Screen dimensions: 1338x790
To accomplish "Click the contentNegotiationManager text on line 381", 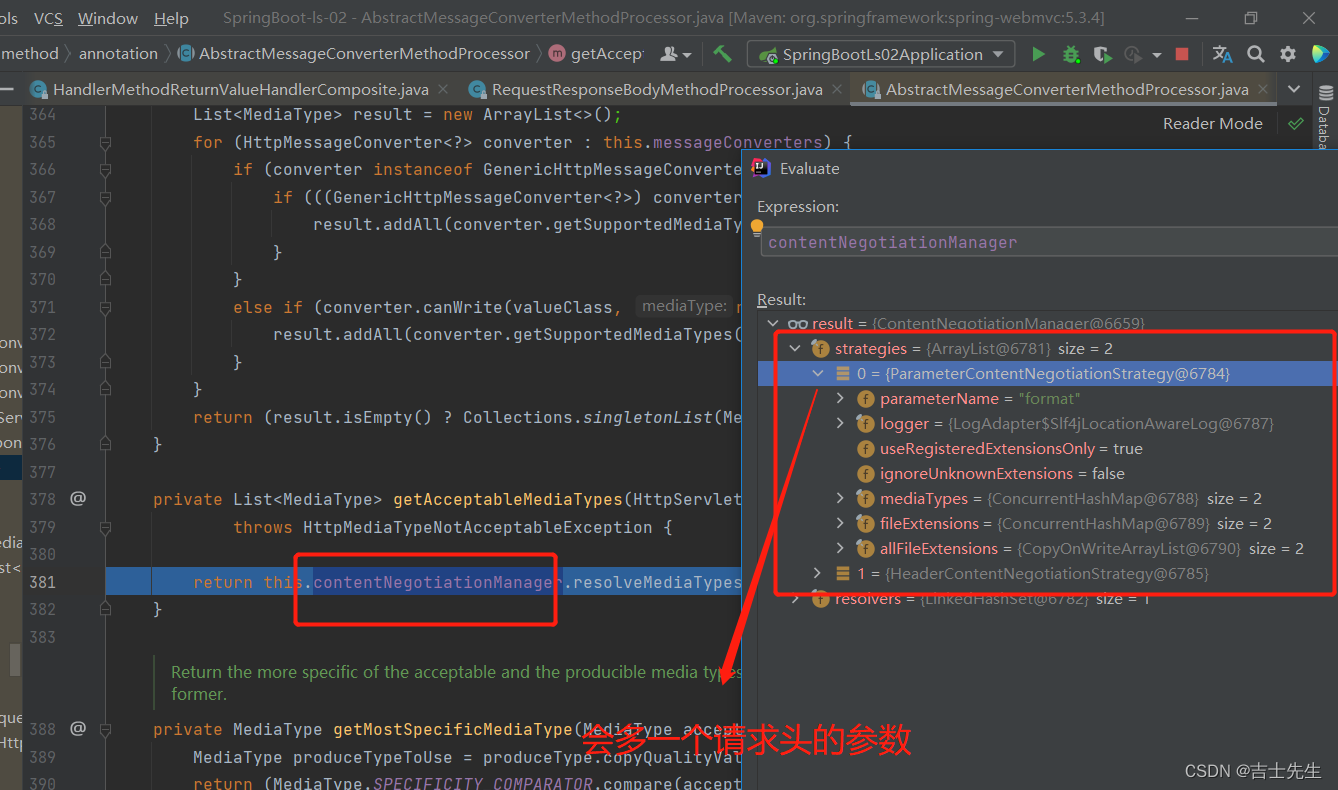I will click(x=437, y=582).
